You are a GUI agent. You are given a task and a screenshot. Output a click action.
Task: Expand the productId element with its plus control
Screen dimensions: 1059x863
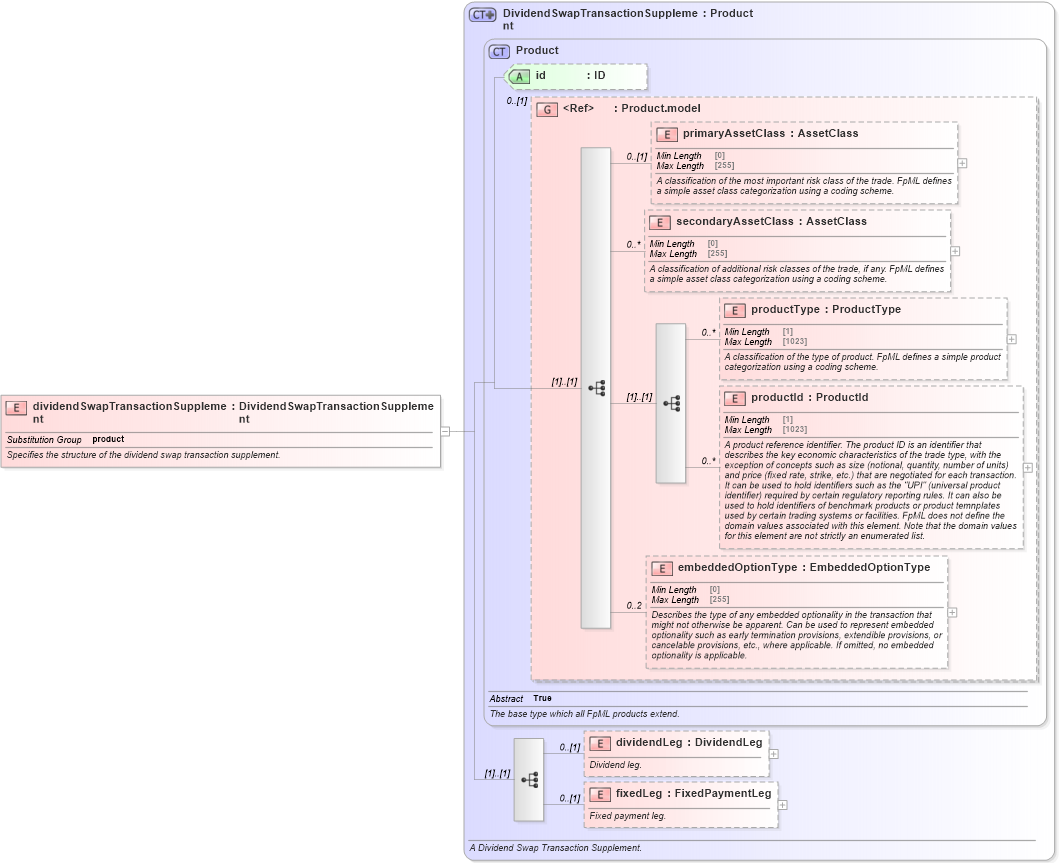click(x=1026, y=466)
